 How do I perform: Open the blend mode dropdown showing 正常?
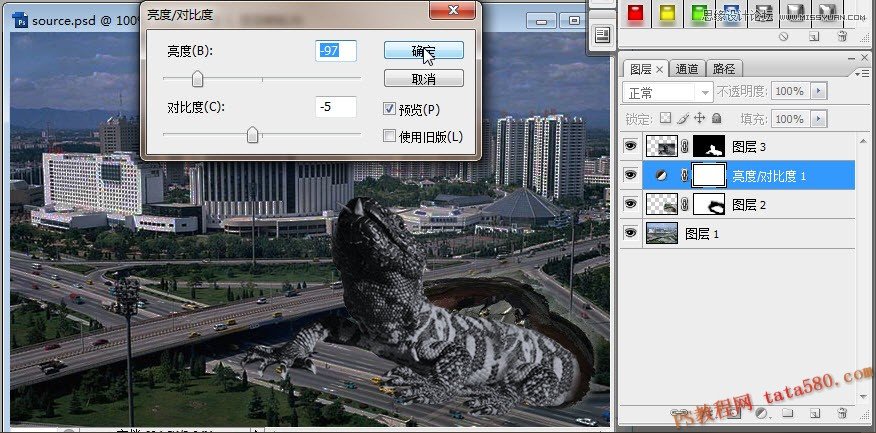(x=668, y=92)
